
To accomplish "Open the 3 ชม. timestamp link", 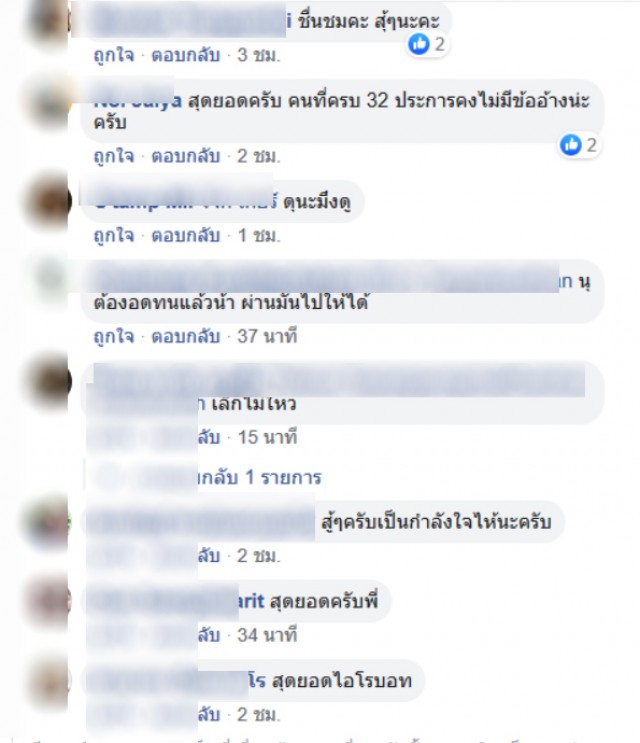I will point(259,55).
